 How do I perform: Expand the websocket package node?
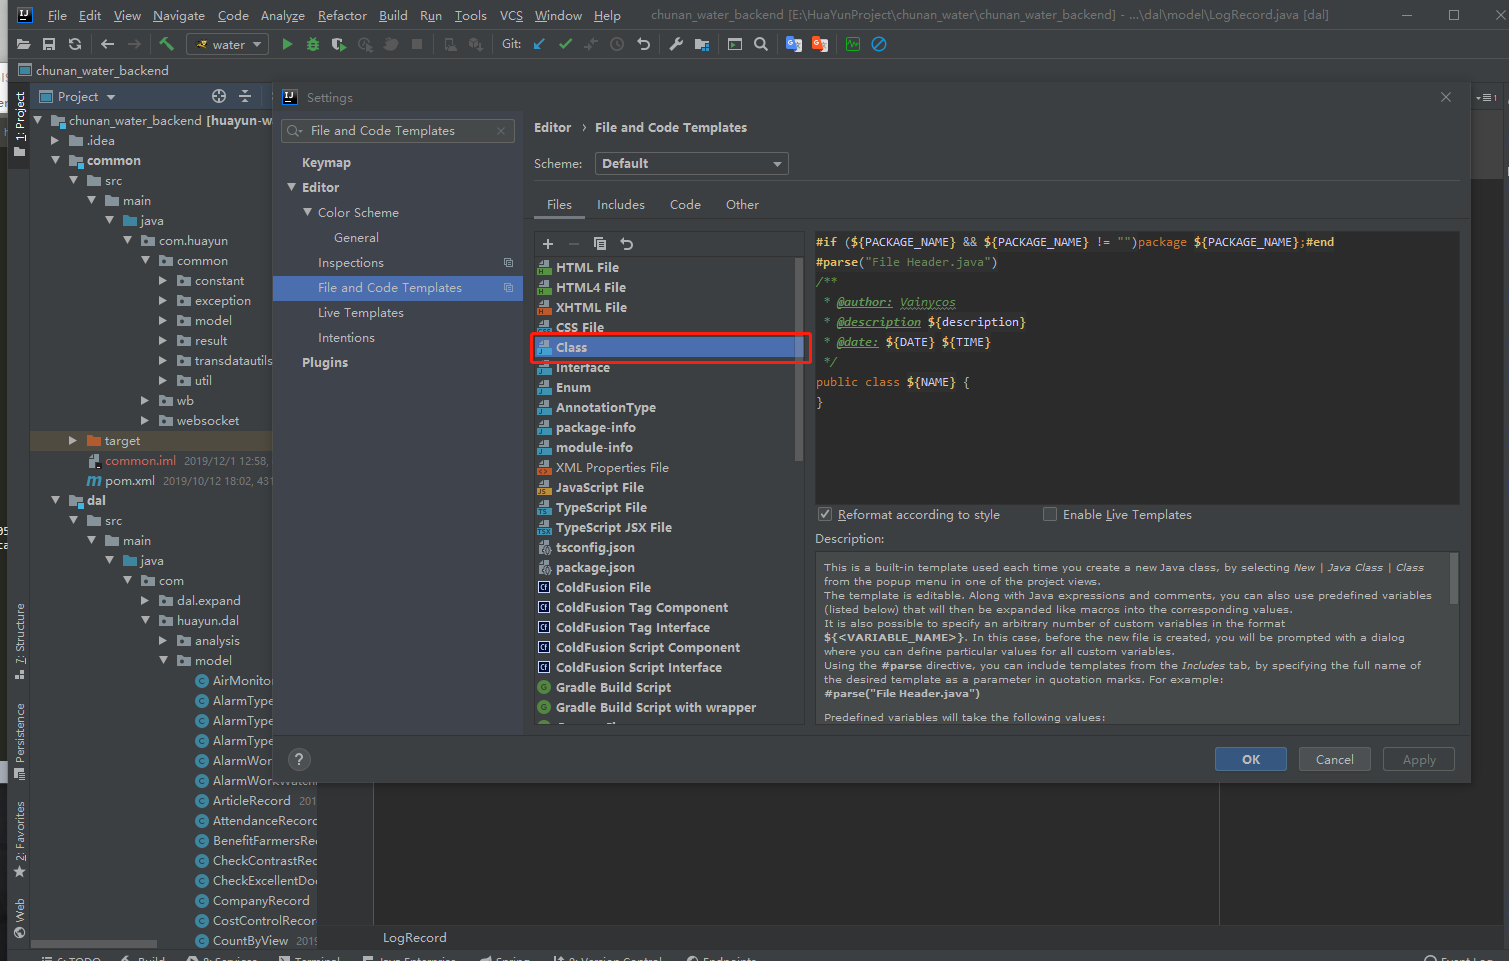point(145,420)
